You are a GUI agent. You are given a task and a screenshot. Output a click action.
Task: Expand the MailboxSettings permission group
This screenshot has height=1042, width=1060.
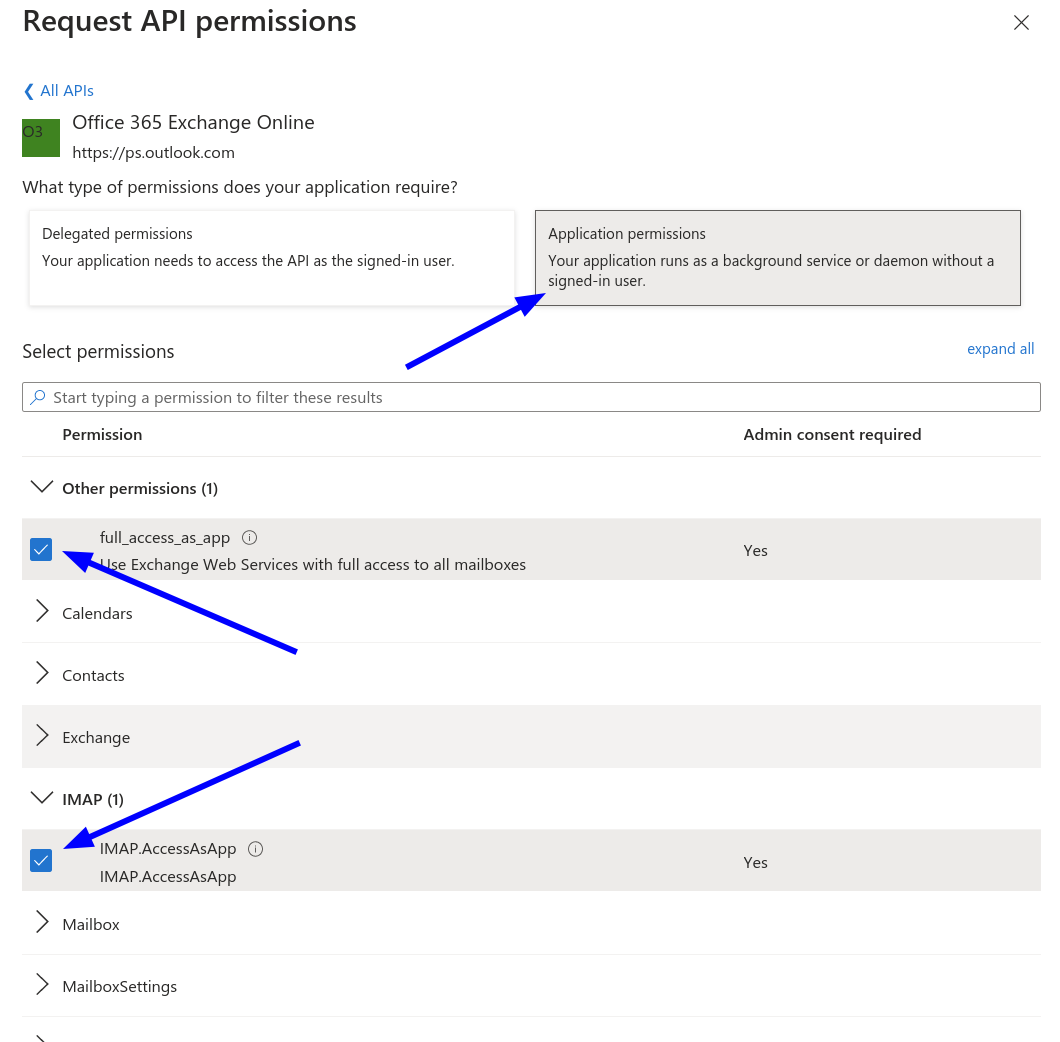[x=42, y=985]
